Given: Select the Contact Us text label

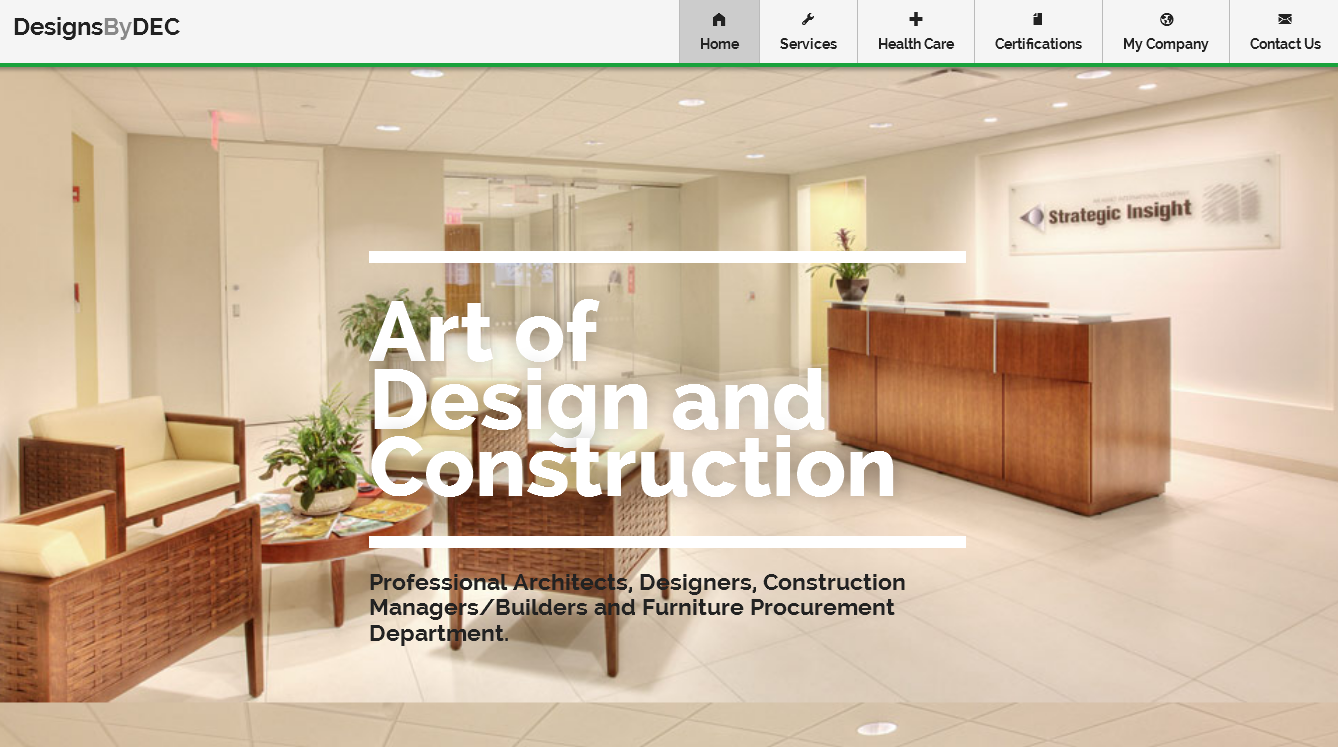Looking at the screenshot, I should [x=1285, y=44].
